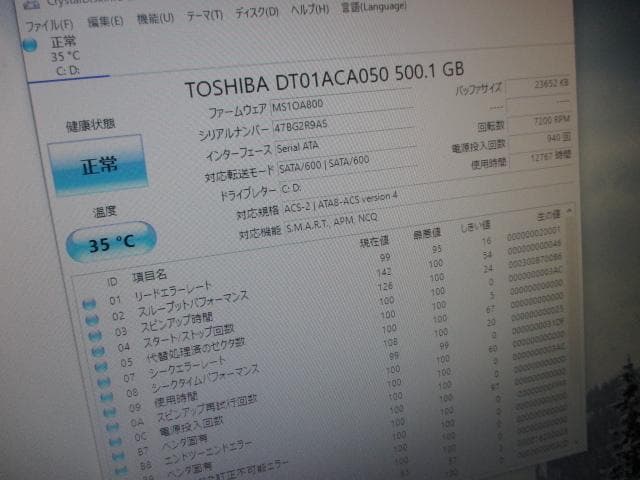Viewport: 640px width, 480px height.
Task: Select the シークタイムパフォーマンス row name
Action: (205, 378)
